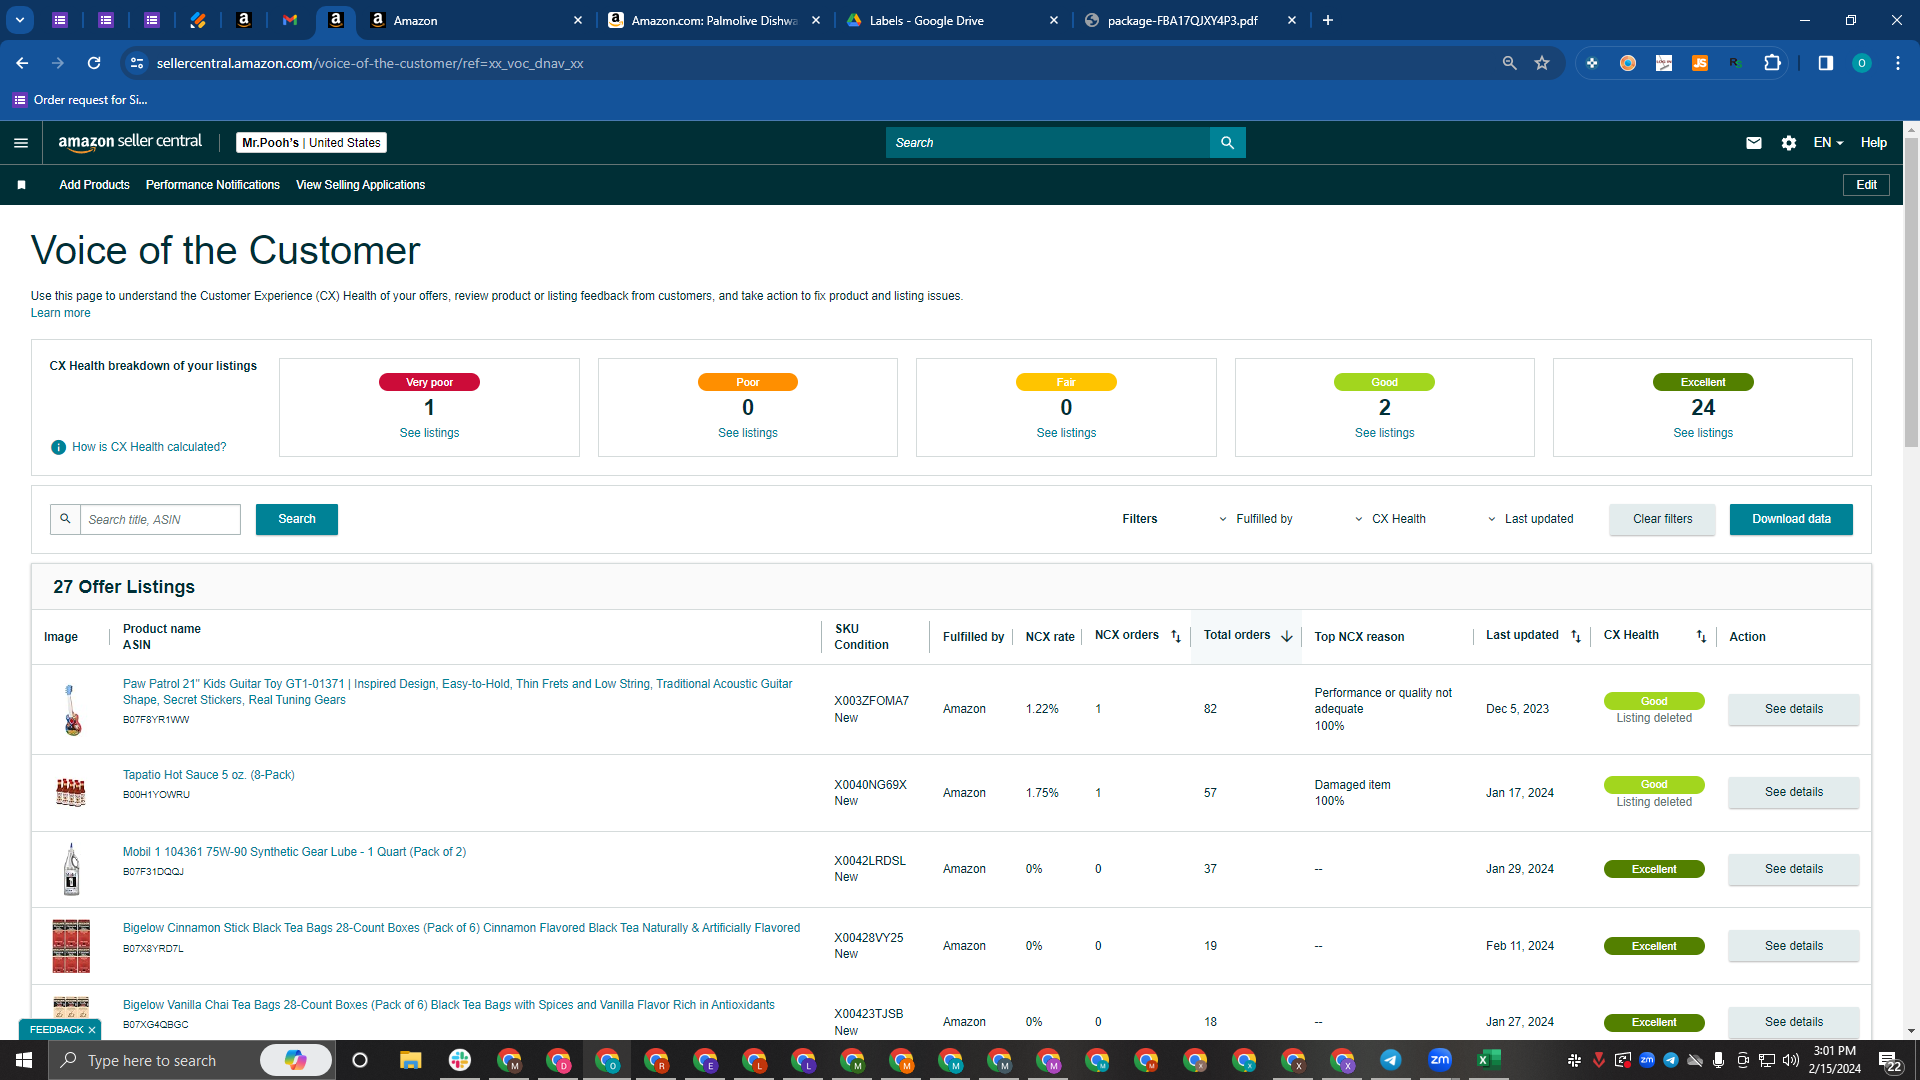Click the bookmark icon beside Add Products
This screenshot has height=1080, width=1920.
(x=21, y=185)
